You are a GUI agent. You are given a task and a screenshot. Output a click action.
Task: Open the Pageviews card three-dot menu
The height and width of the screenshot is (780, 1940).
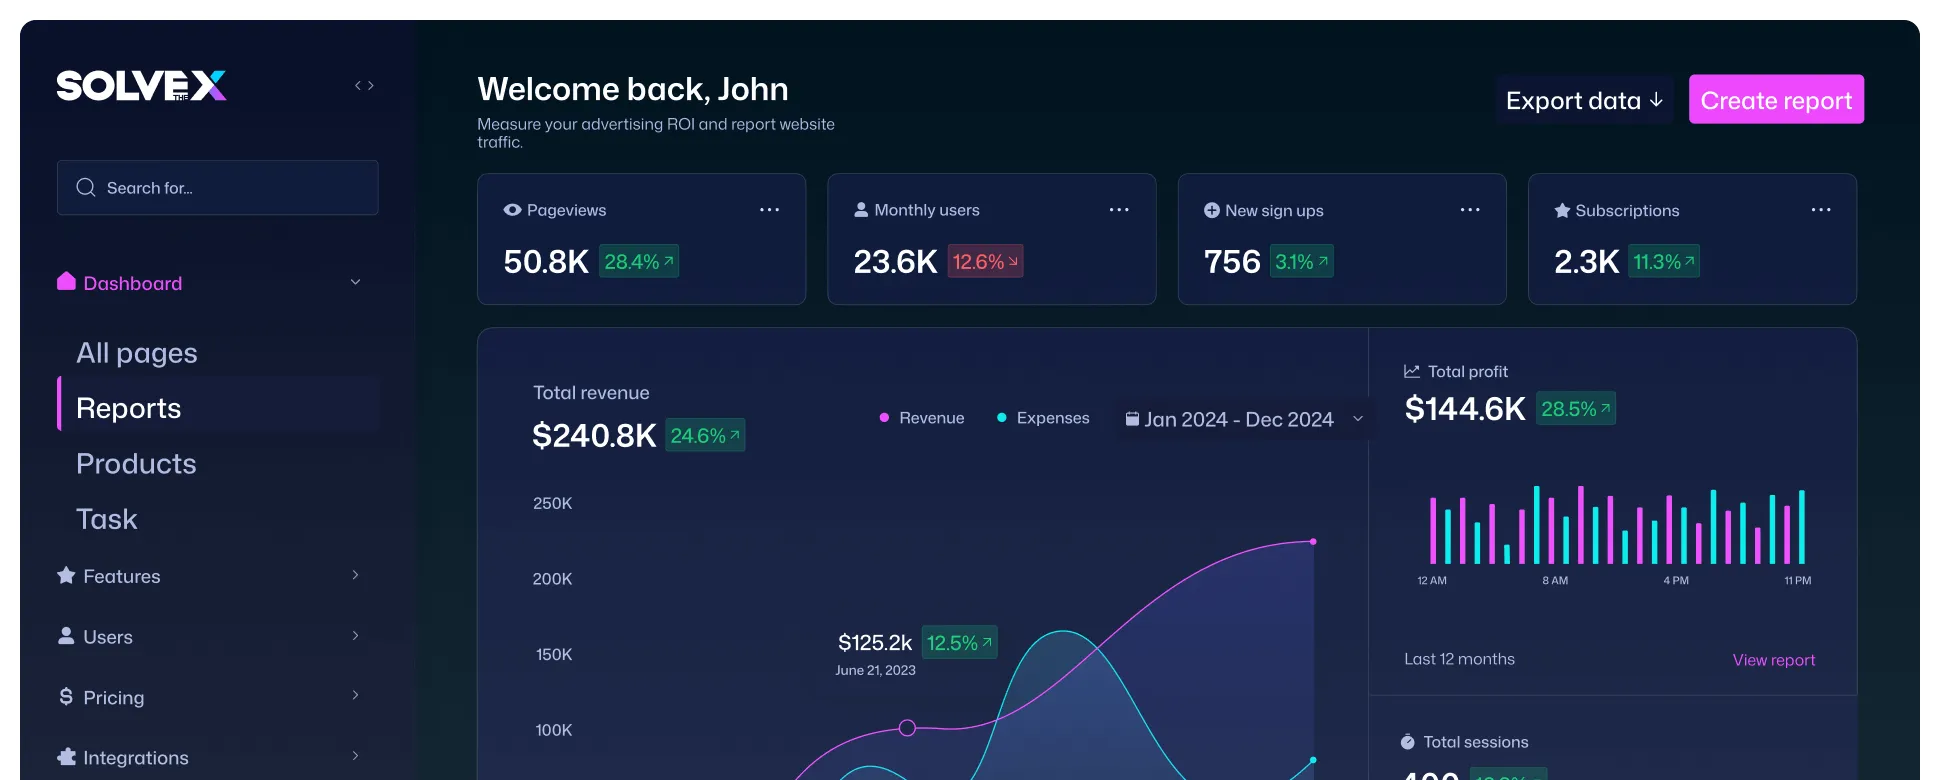pos(769,210)
